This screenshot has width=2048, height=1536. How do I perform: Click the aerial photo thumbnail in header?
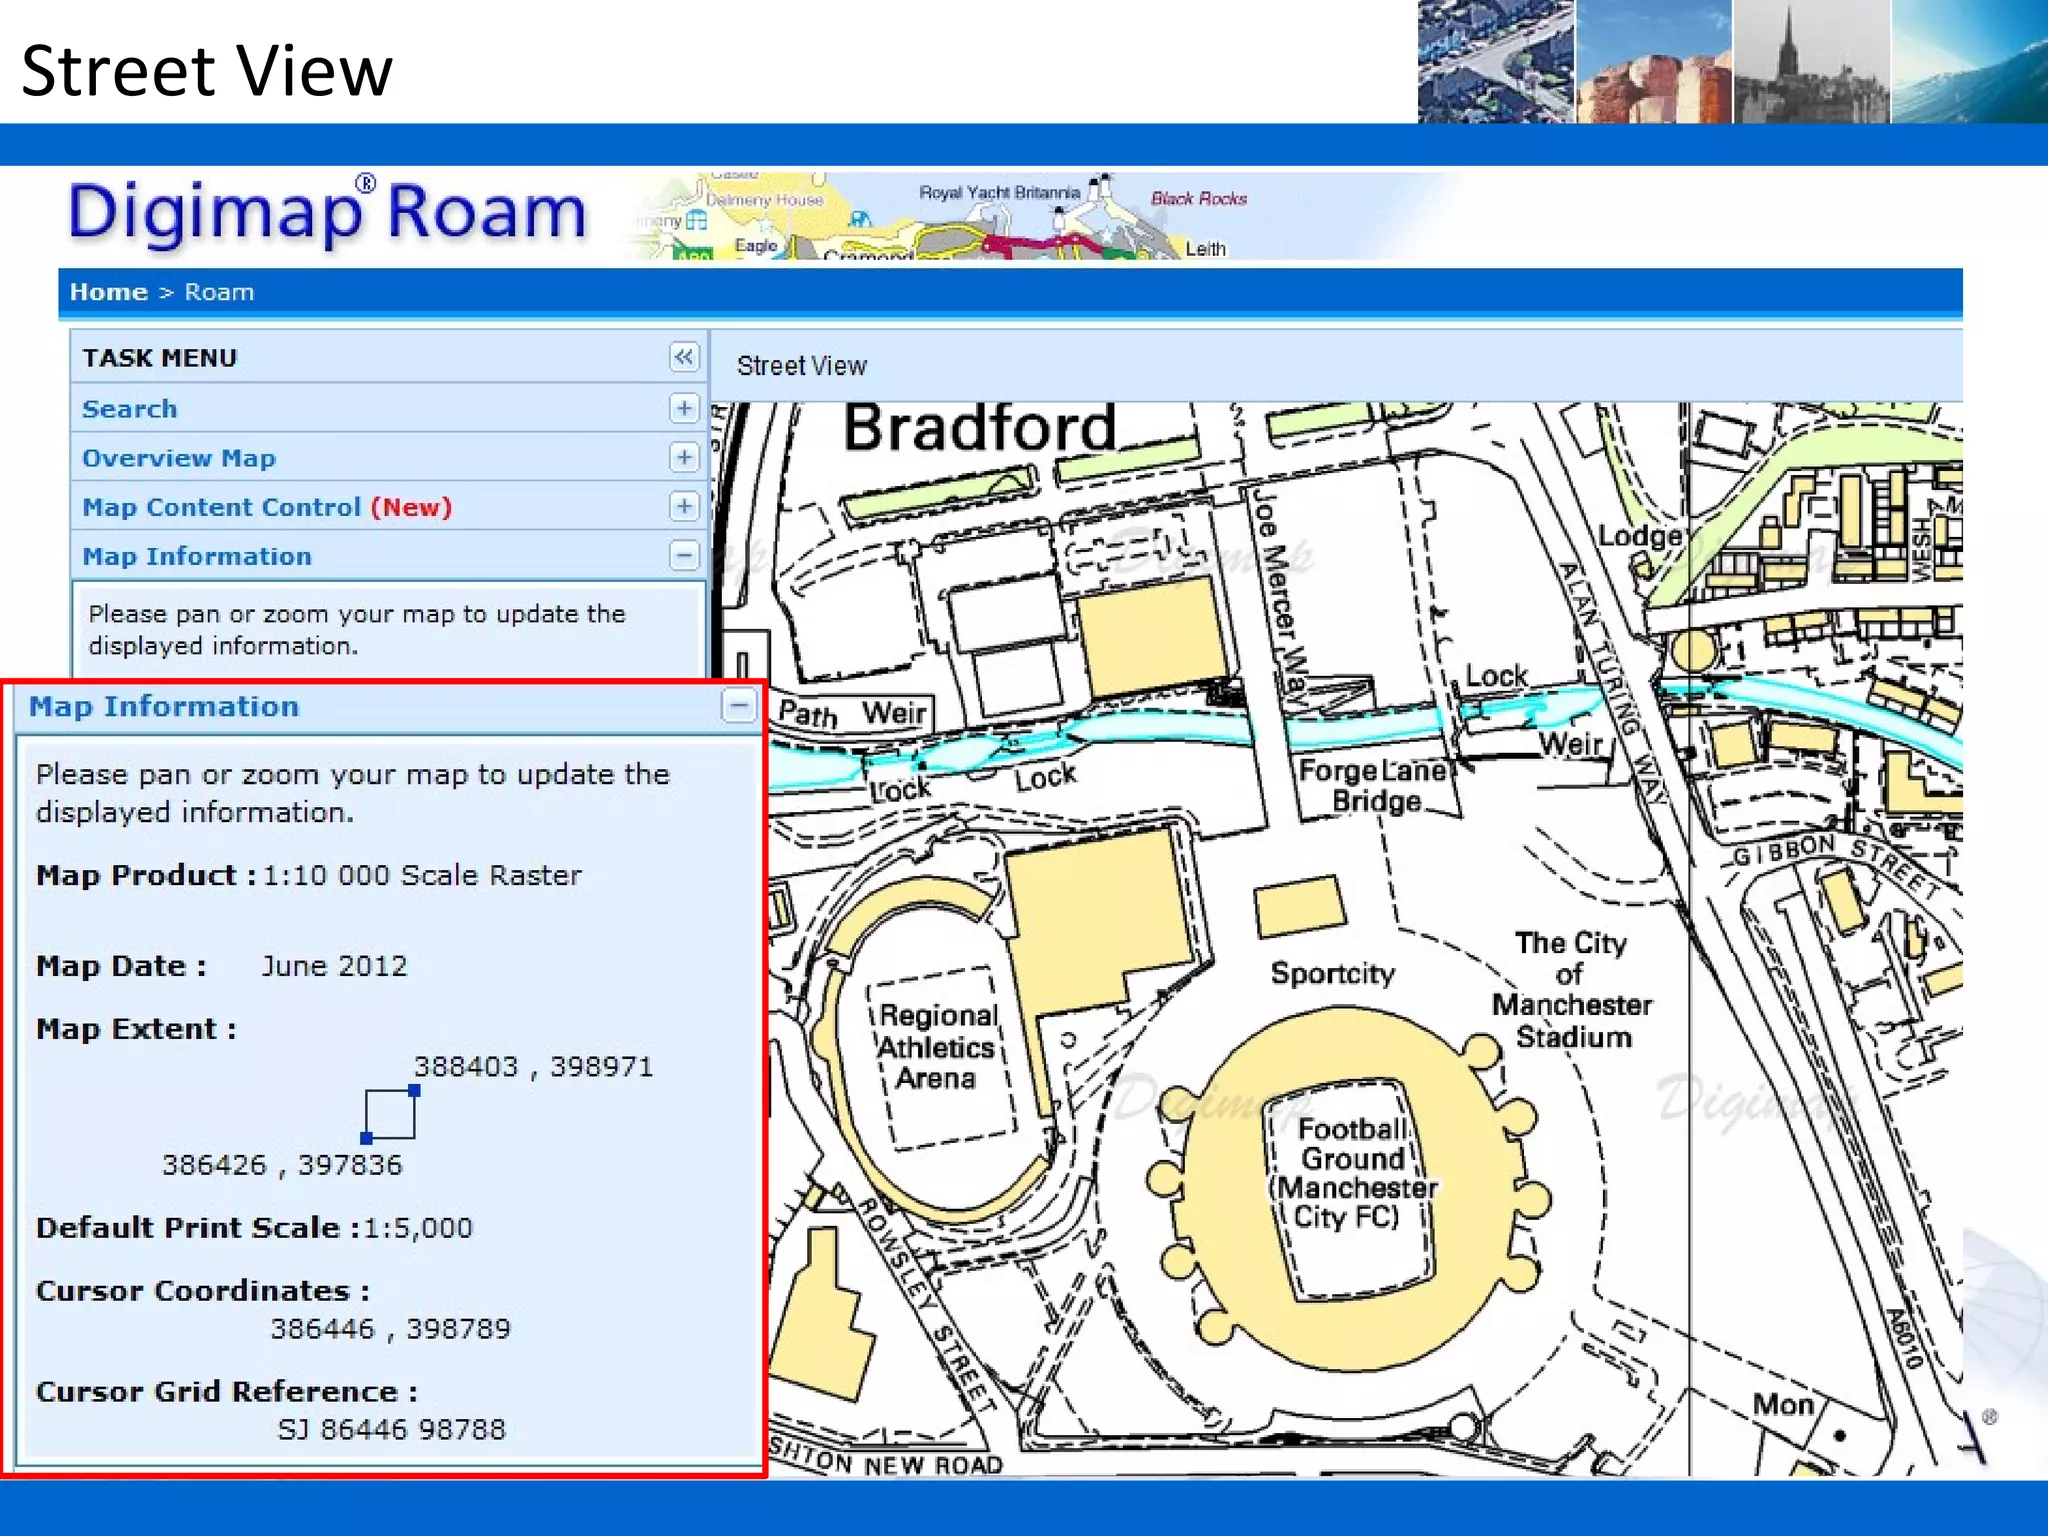click(x=1495, y=62)
